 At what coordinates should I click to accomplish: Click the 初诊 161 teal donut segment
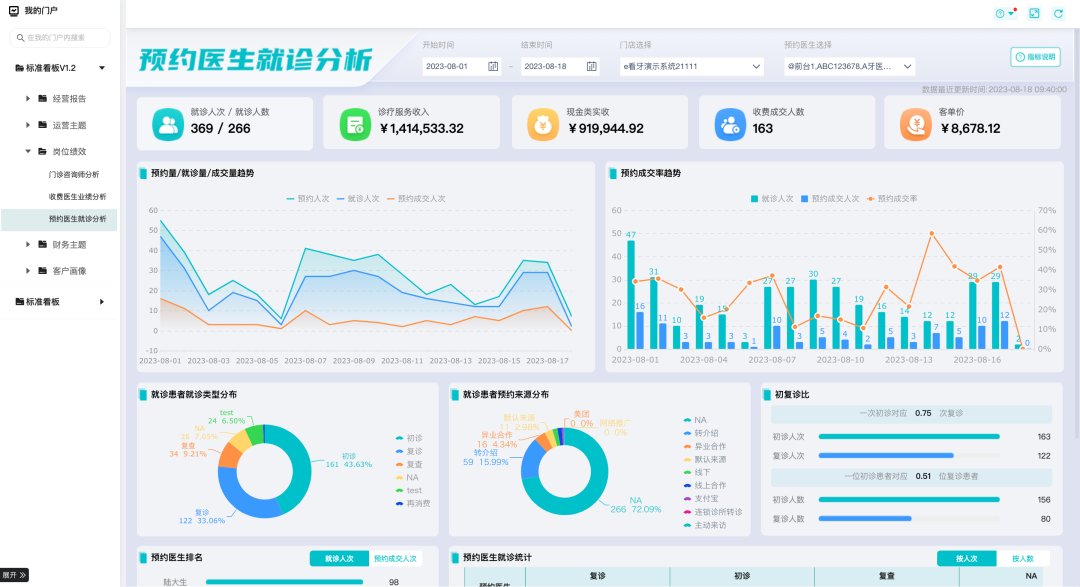(301, 468)
